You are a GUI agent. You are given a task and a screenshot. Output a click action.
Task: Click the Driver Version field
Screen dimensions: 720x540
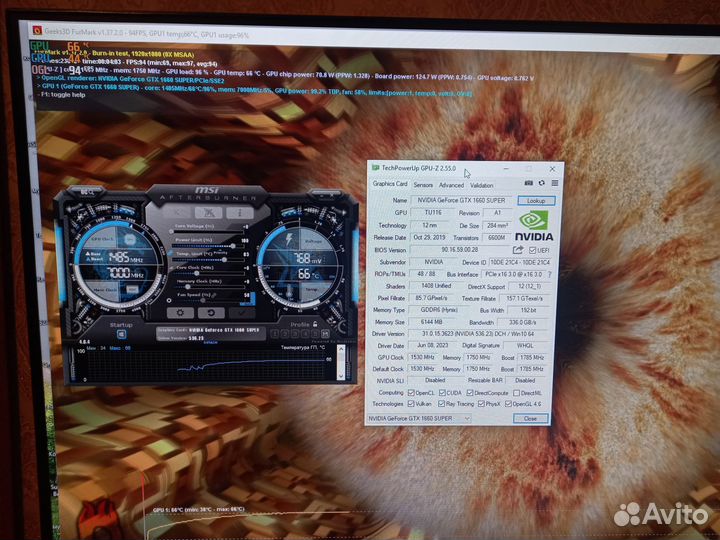point(478,334)
